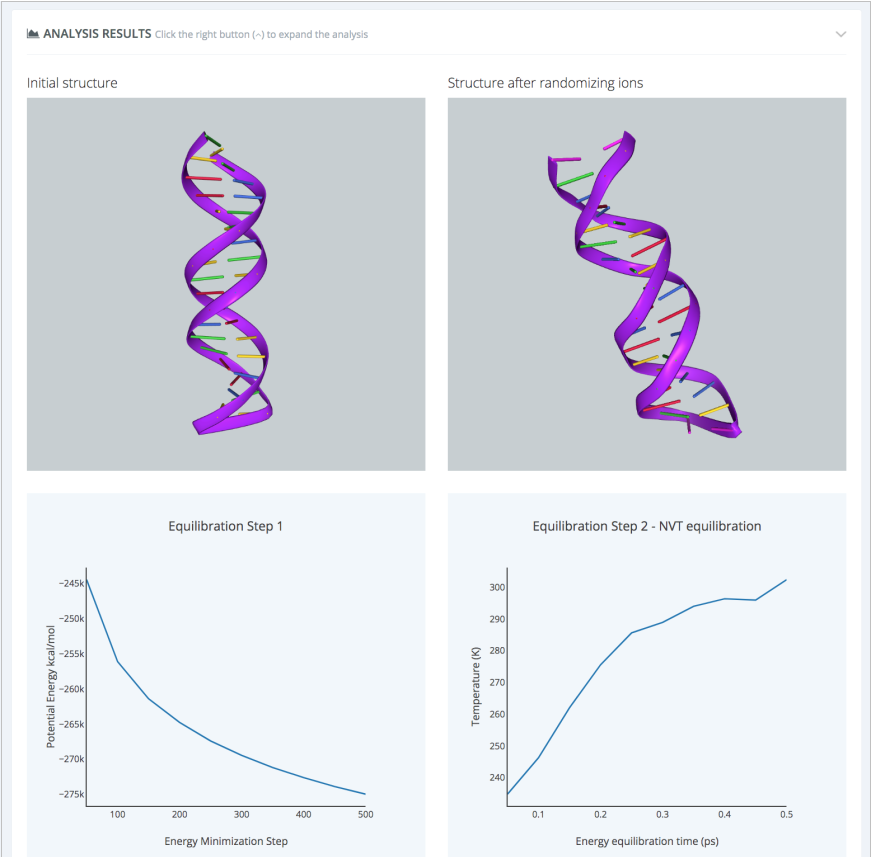This screenshot has height=857, width=873.
Task: Click the 'Energy Minimization Step' axis label
Action: (226, 841)
